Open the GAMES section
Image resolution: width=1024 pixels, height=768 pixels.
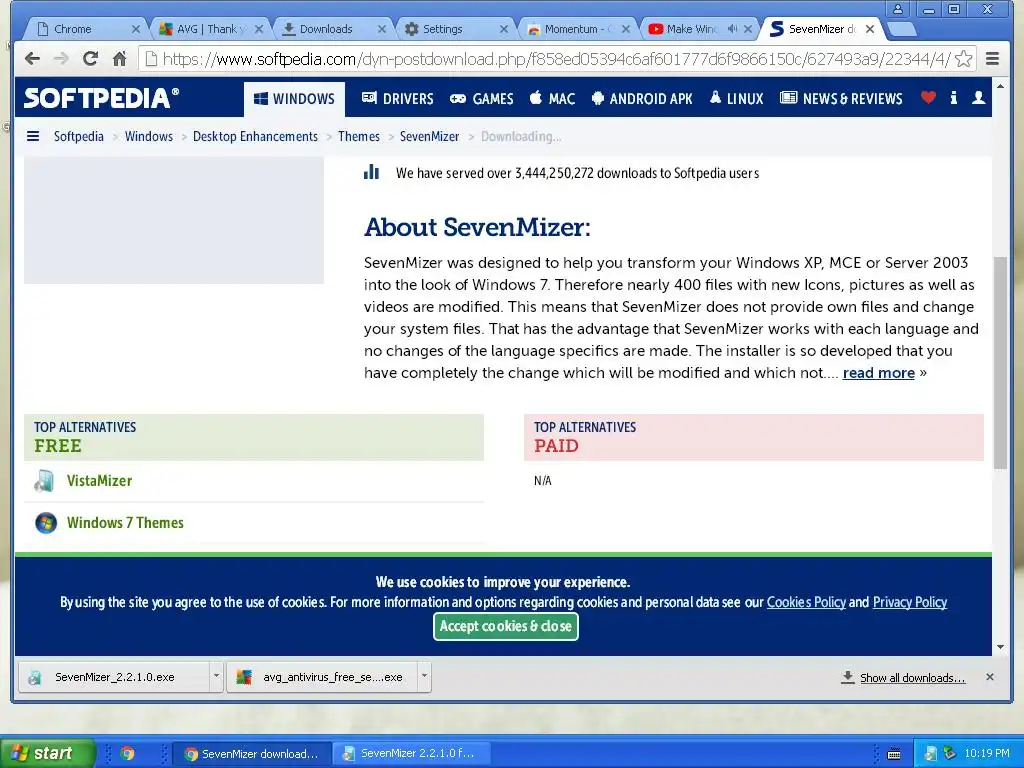[482, 99]
